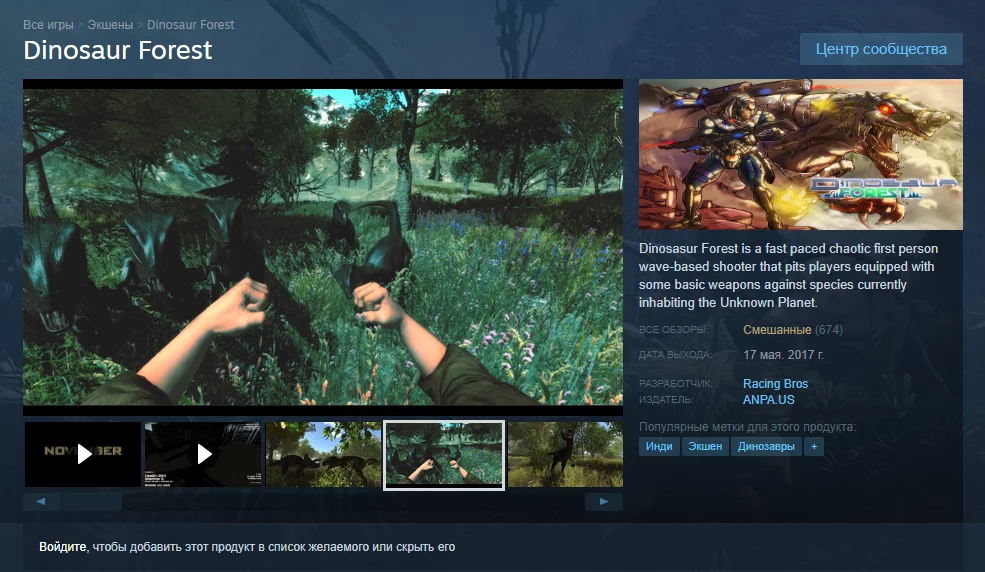Click the review count (674)

[x=829, y=330]
